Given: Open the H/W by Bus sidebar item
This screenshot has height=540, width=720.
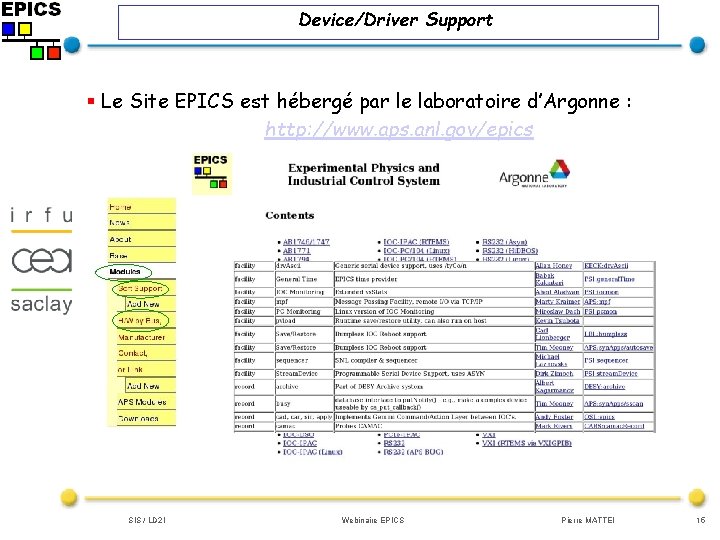Looking at the screenshot, I should [140, 321].
